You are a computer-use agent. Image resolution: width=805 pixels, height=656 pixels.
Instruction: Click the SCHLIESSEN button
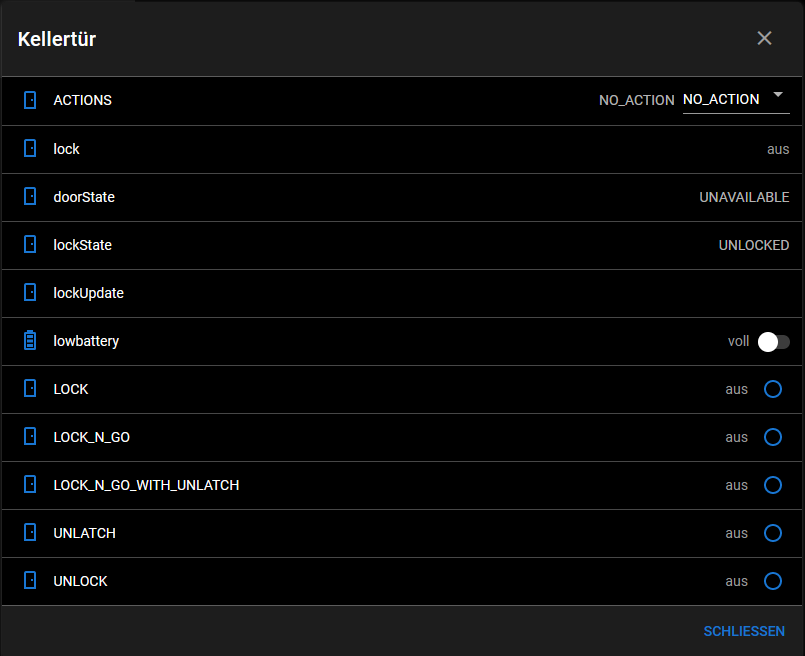click(x=744, y=631)
